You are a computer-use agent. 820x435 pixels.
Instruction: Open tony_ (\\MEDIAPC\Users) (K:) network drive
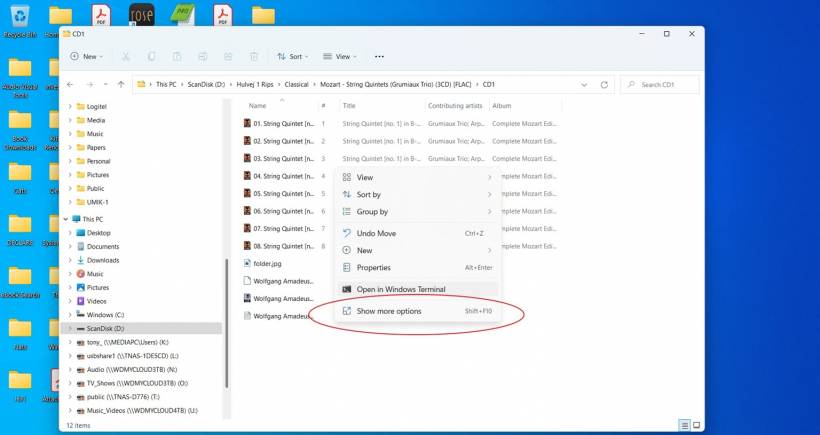tap(122, 342)
